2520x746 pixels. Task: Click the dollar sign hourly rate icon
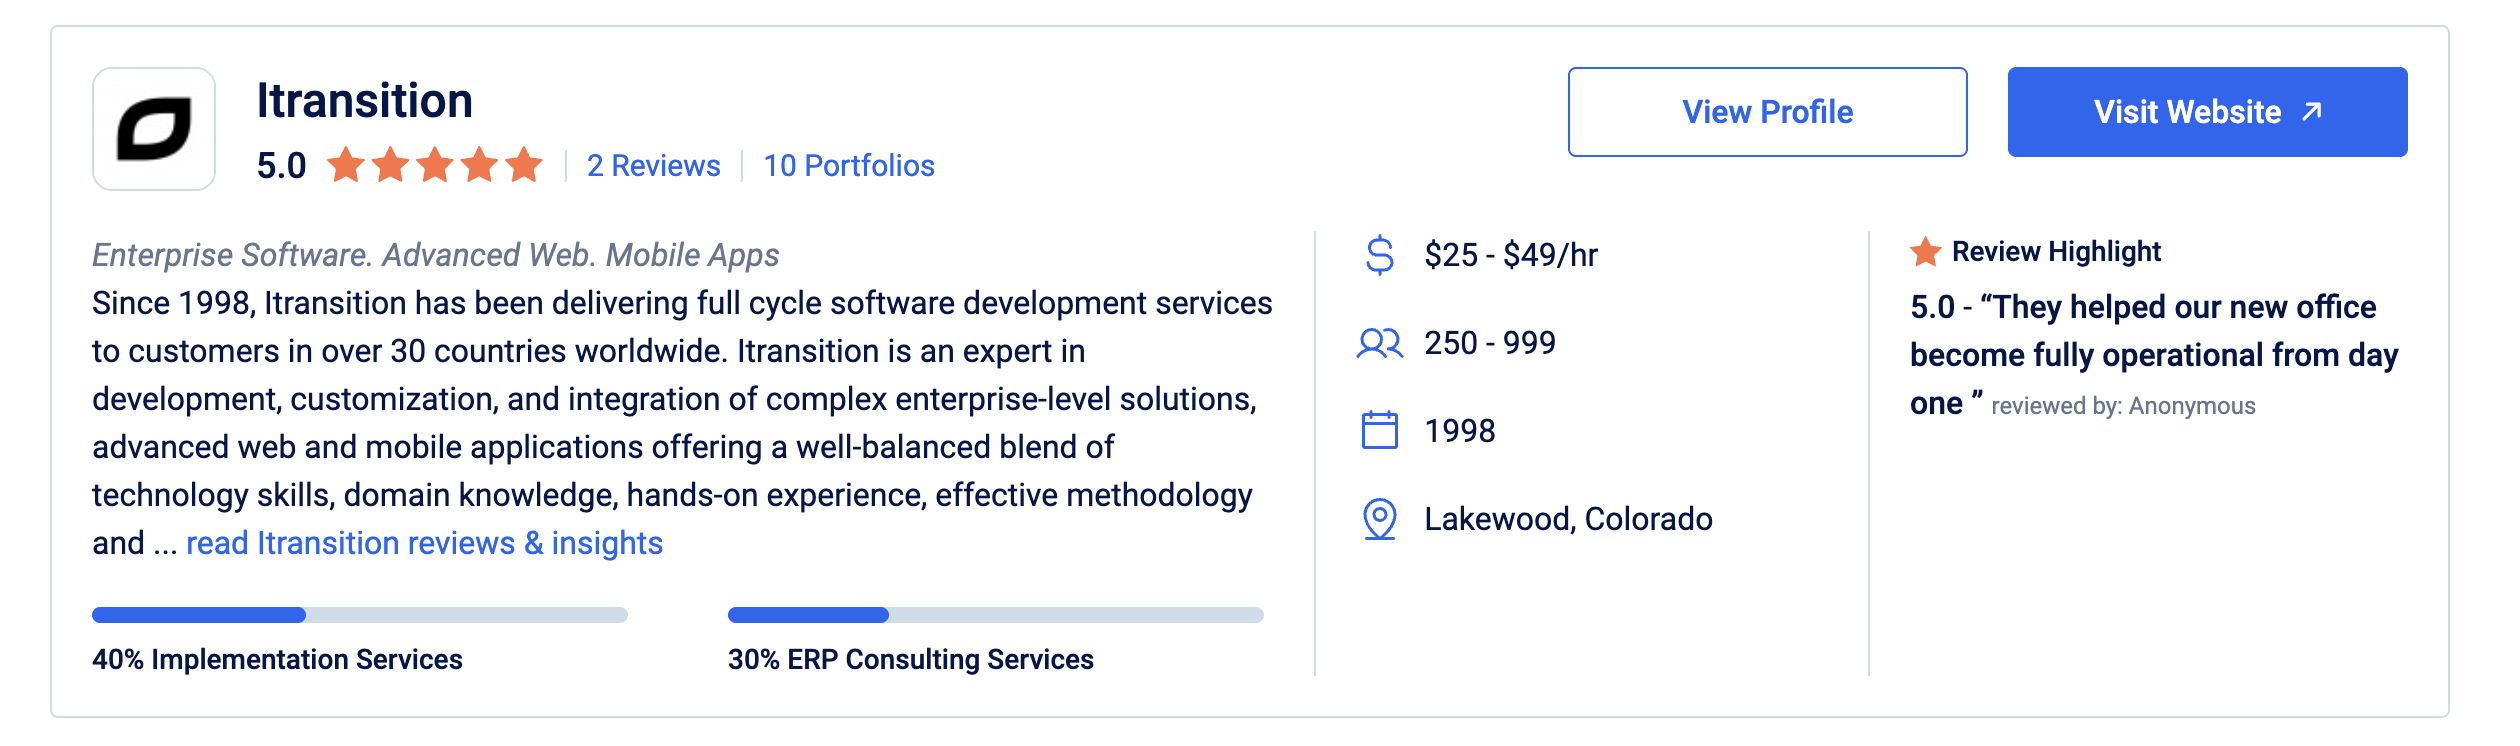1380,255
